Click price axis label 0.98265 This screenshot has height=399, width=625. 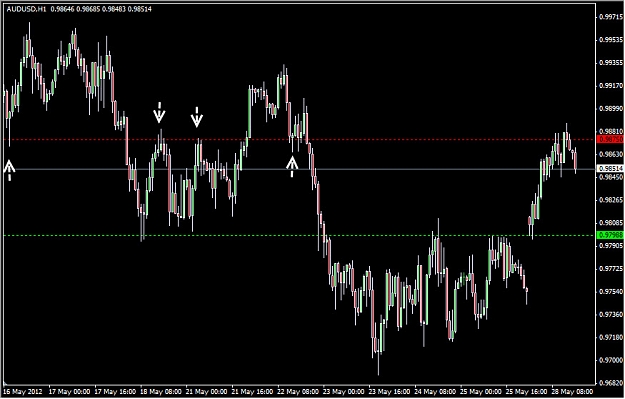(612, 200)
